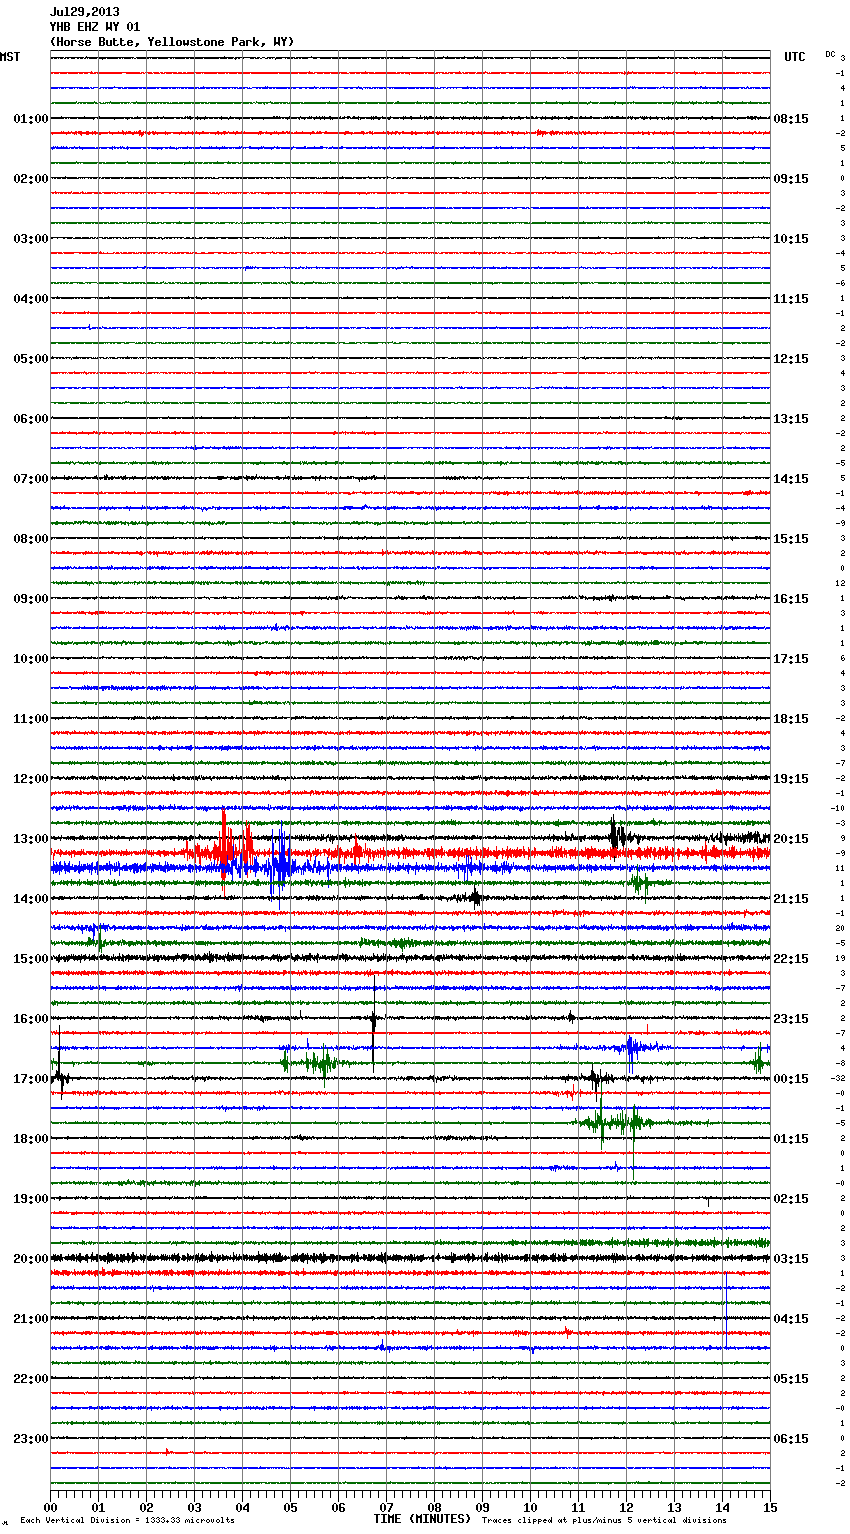Click the 20:00 MST time label
850x1534 pixels.
coord(30,1259)
